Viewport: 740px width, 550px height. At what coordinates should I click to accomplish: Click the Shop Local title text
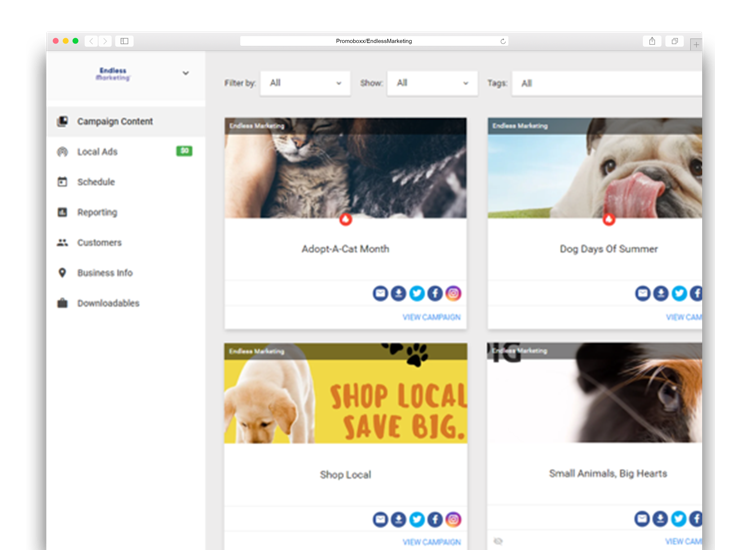[345, 474]
